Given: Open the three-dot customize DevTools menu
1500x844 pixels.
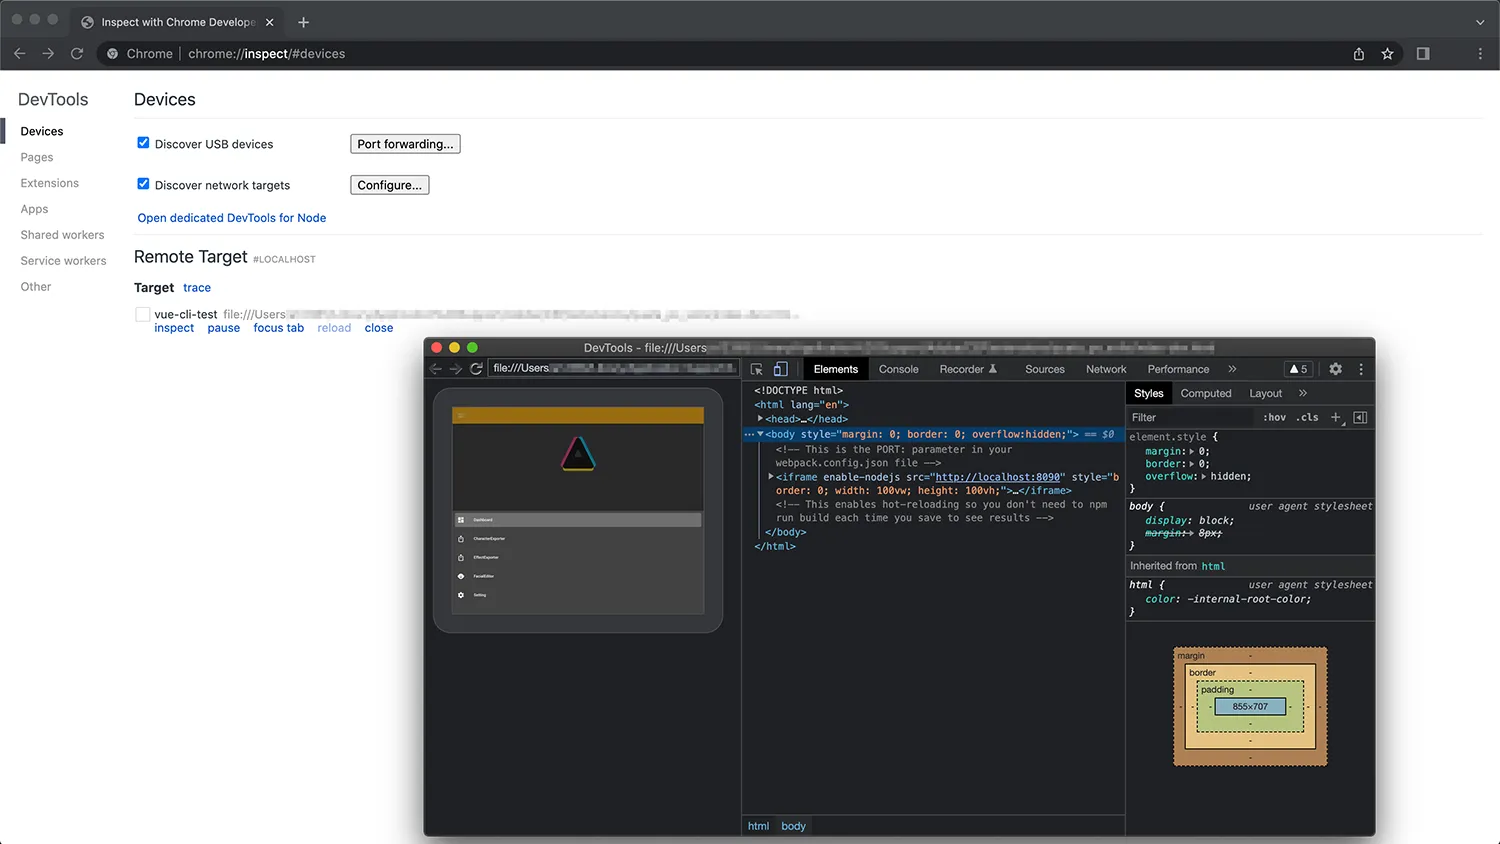Looking at the screenshot, I should click(1361, 368).
